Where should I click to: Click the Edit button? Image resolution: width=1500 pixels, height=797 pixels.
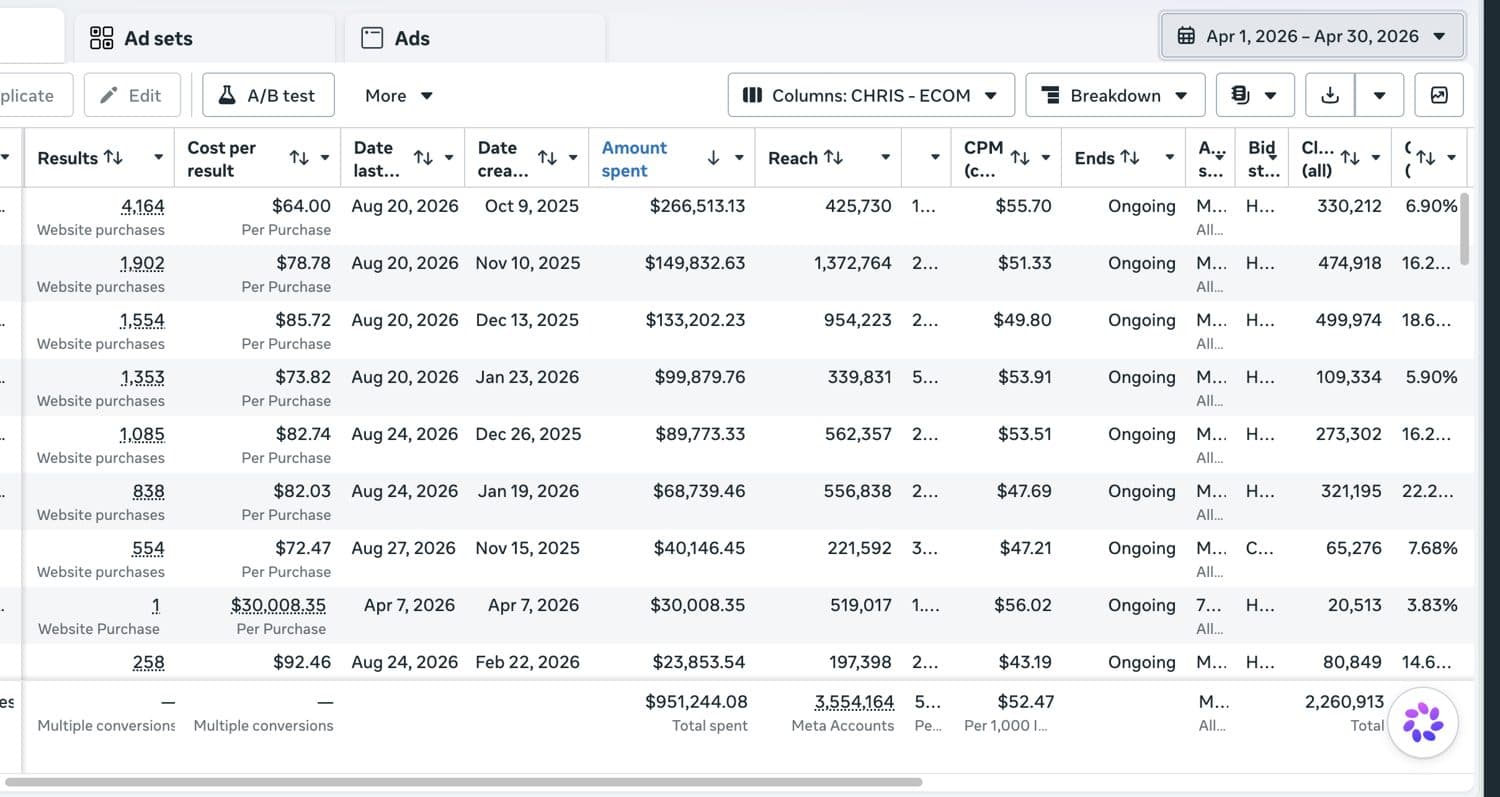coord(132,95)
